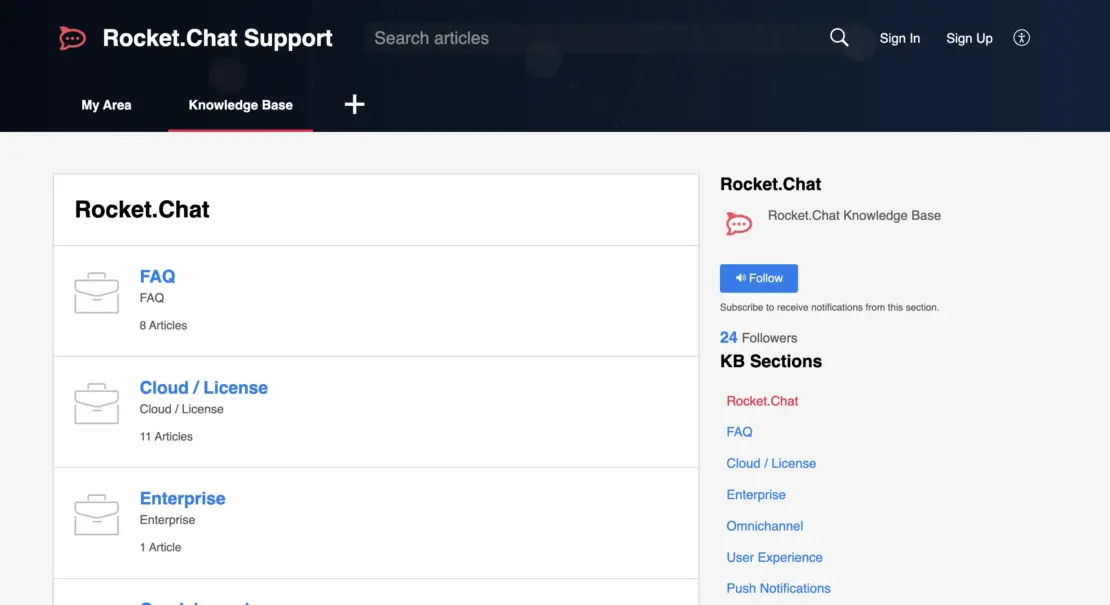Click the Enterprise briefcase icon
The image size is (1110, 605).
[x=96, y=513]
